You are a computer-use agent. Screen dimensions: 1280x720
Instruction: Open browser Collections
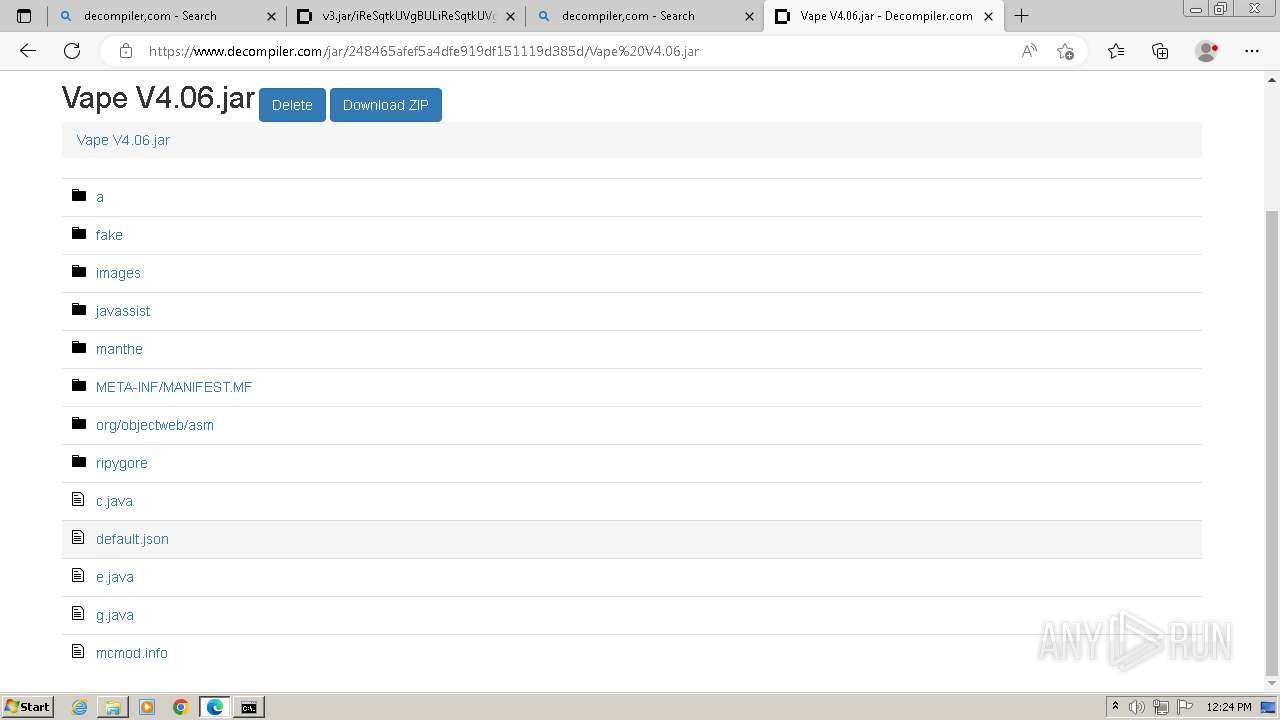[x=1160, y=51]
